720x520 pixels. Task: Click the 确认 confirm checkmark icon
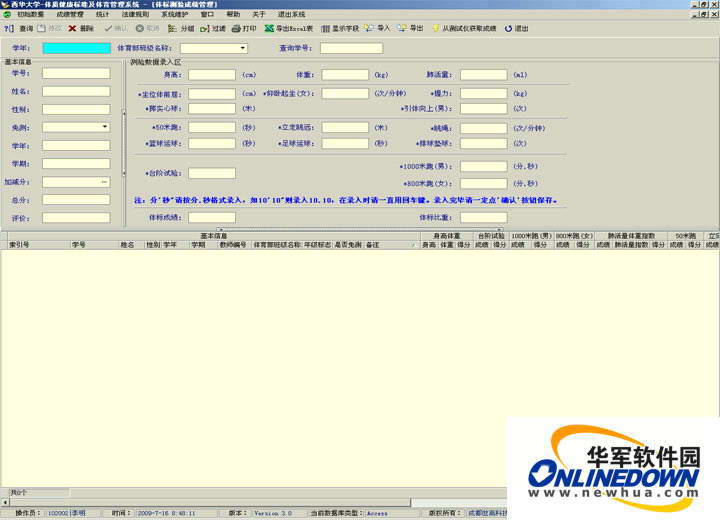[x=108, y=28]
